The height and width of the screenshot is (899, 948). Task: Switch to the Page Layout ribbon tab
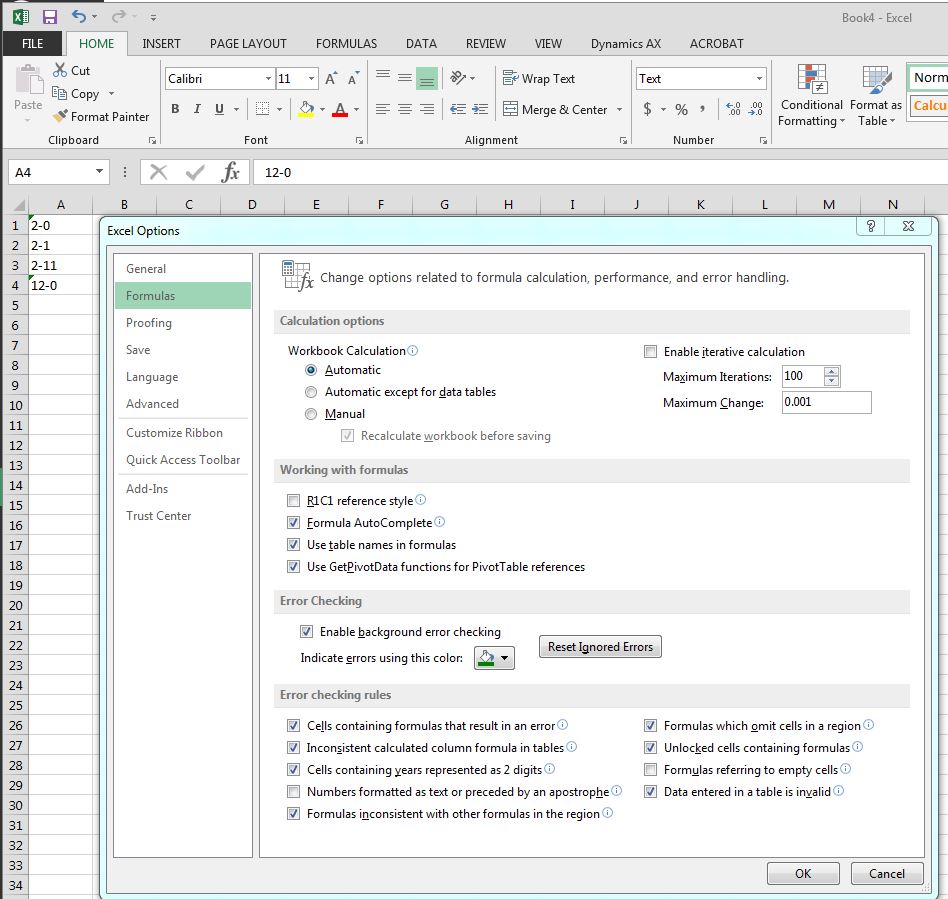tap(248, 43)
